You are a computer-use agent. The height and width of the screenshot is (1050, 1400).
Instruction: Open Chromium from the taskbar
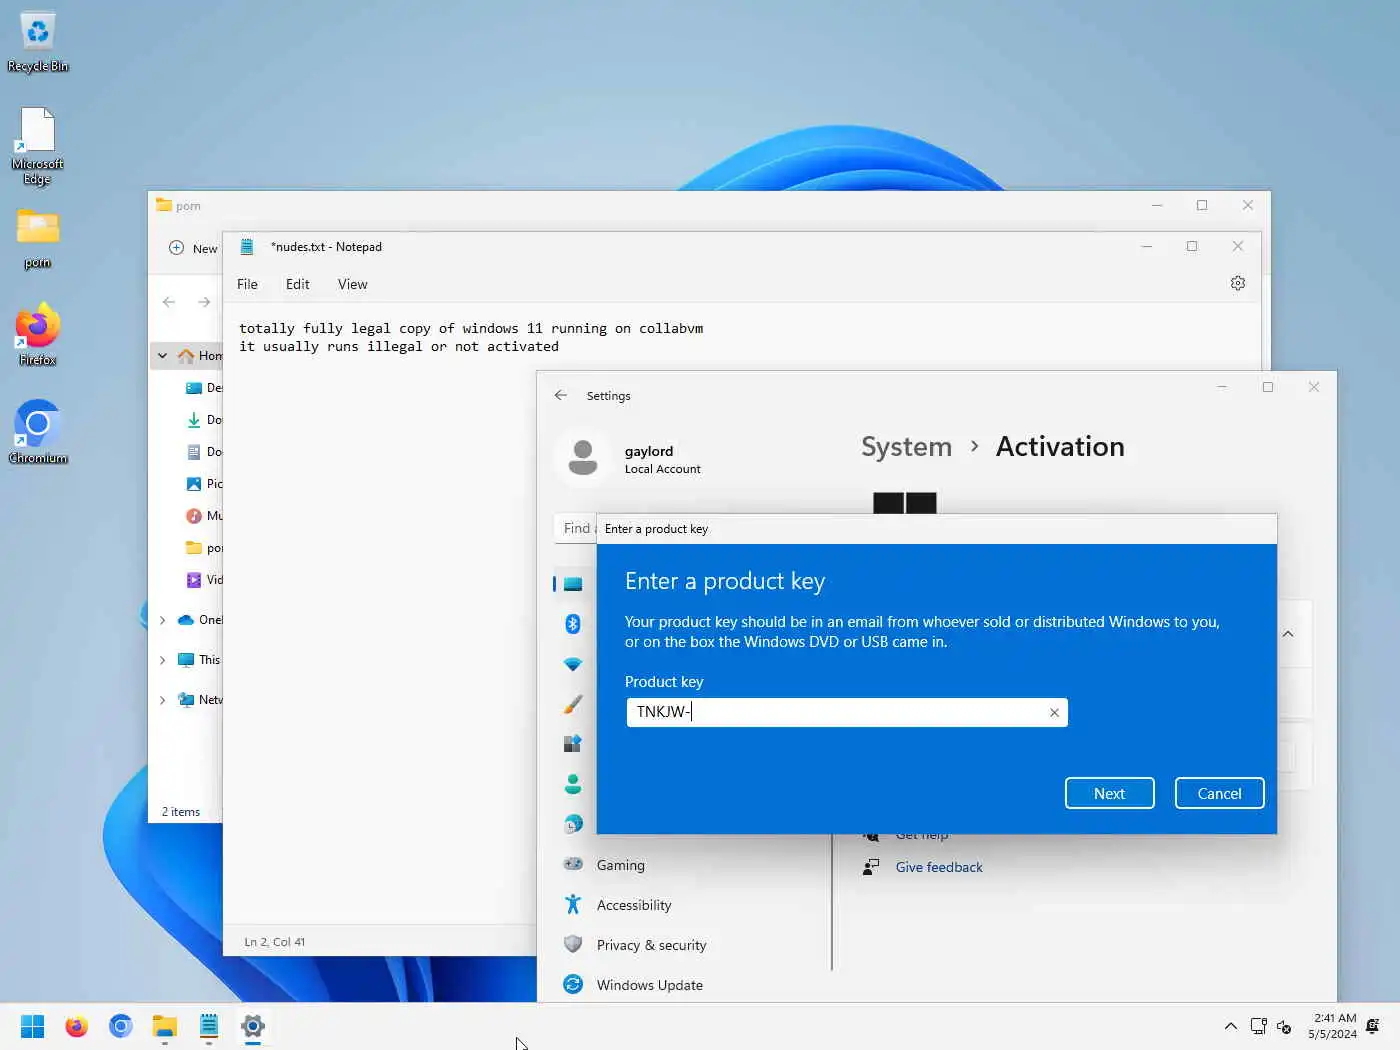point(120,1026)
